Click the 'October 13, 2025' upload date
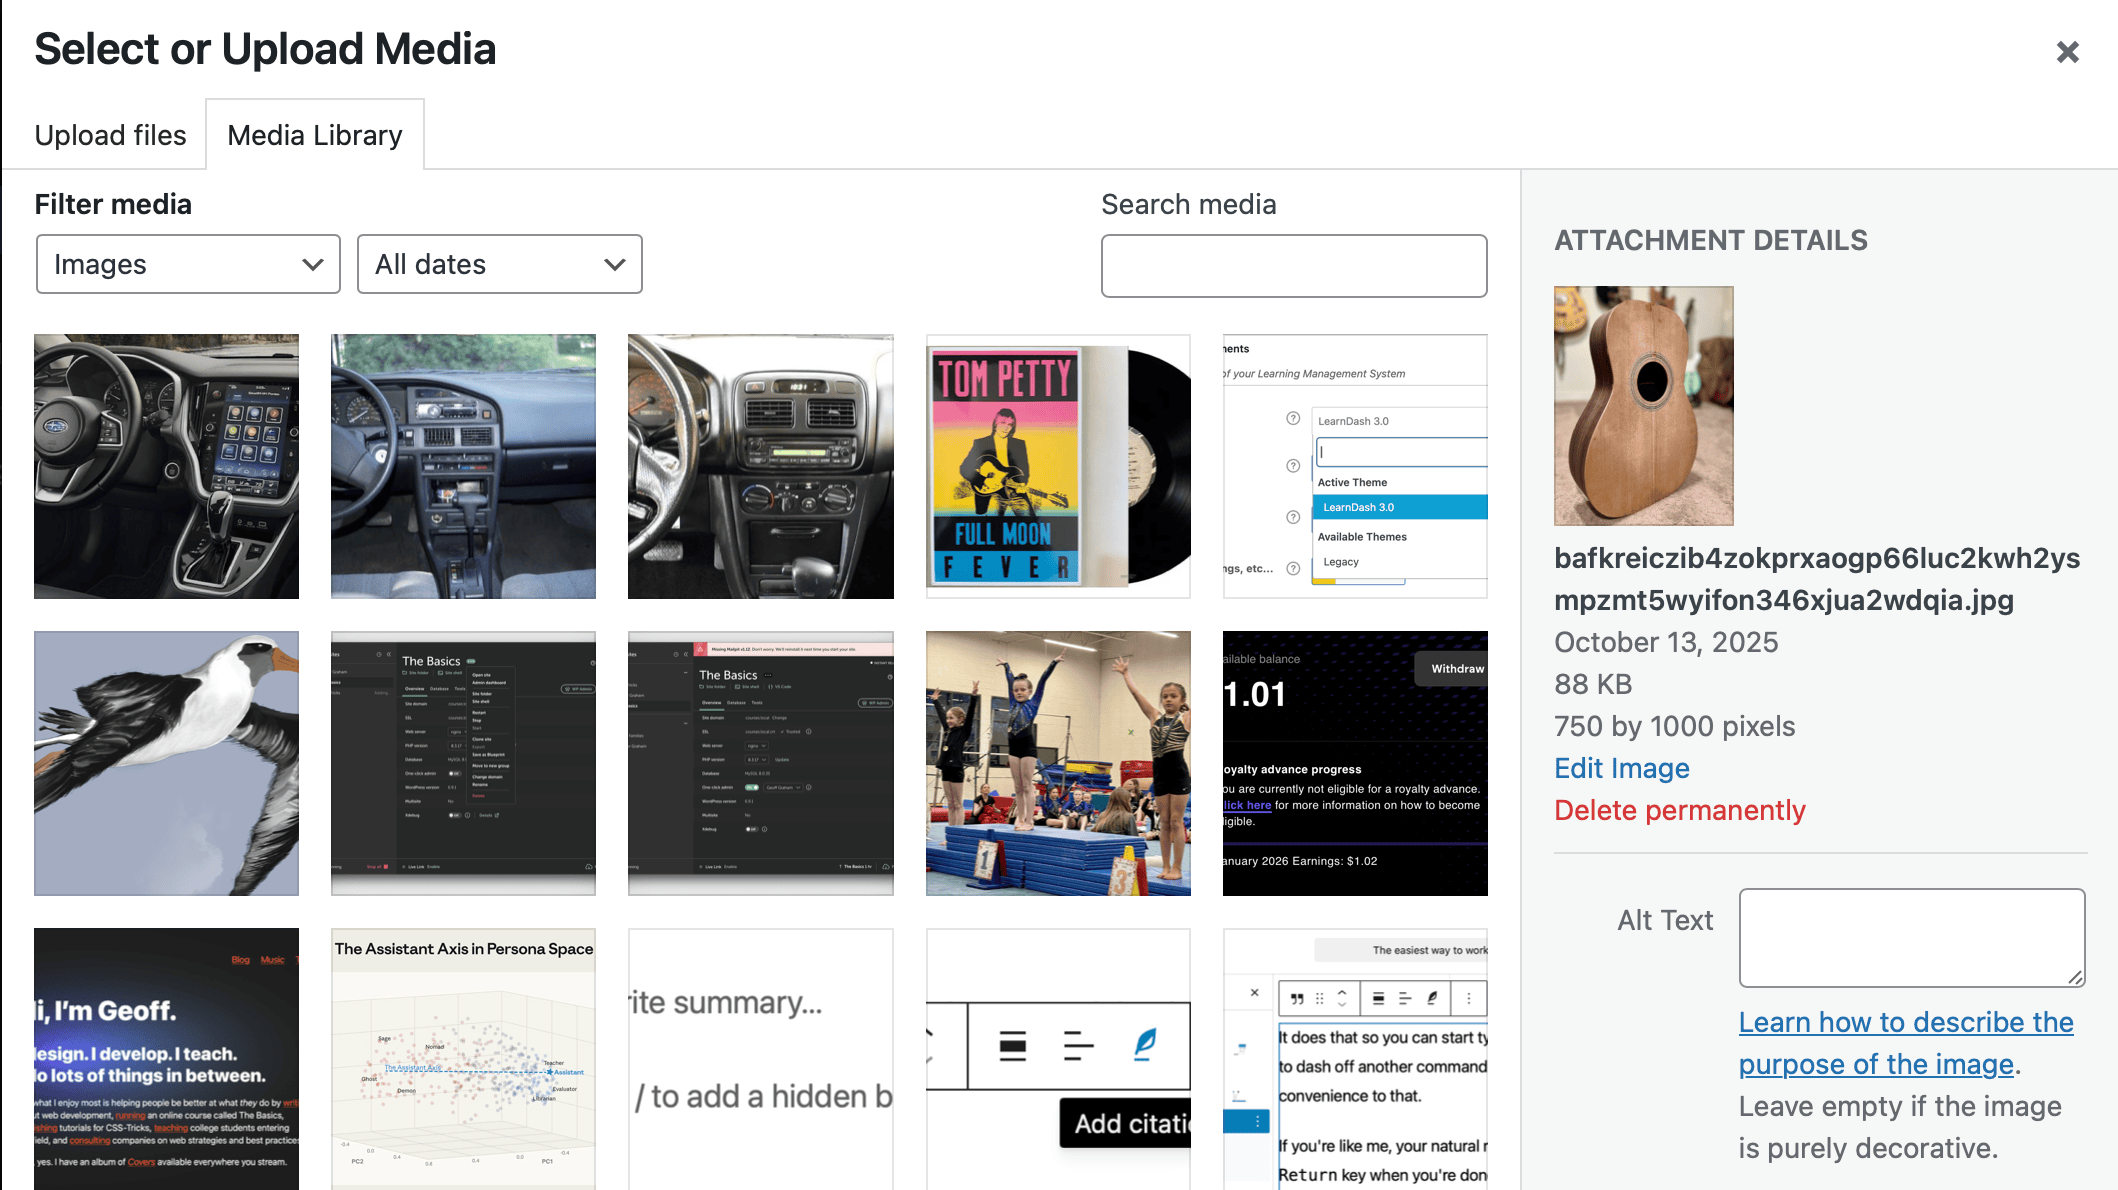Screen dimensions: 2118x1190 pos(1666,642)
